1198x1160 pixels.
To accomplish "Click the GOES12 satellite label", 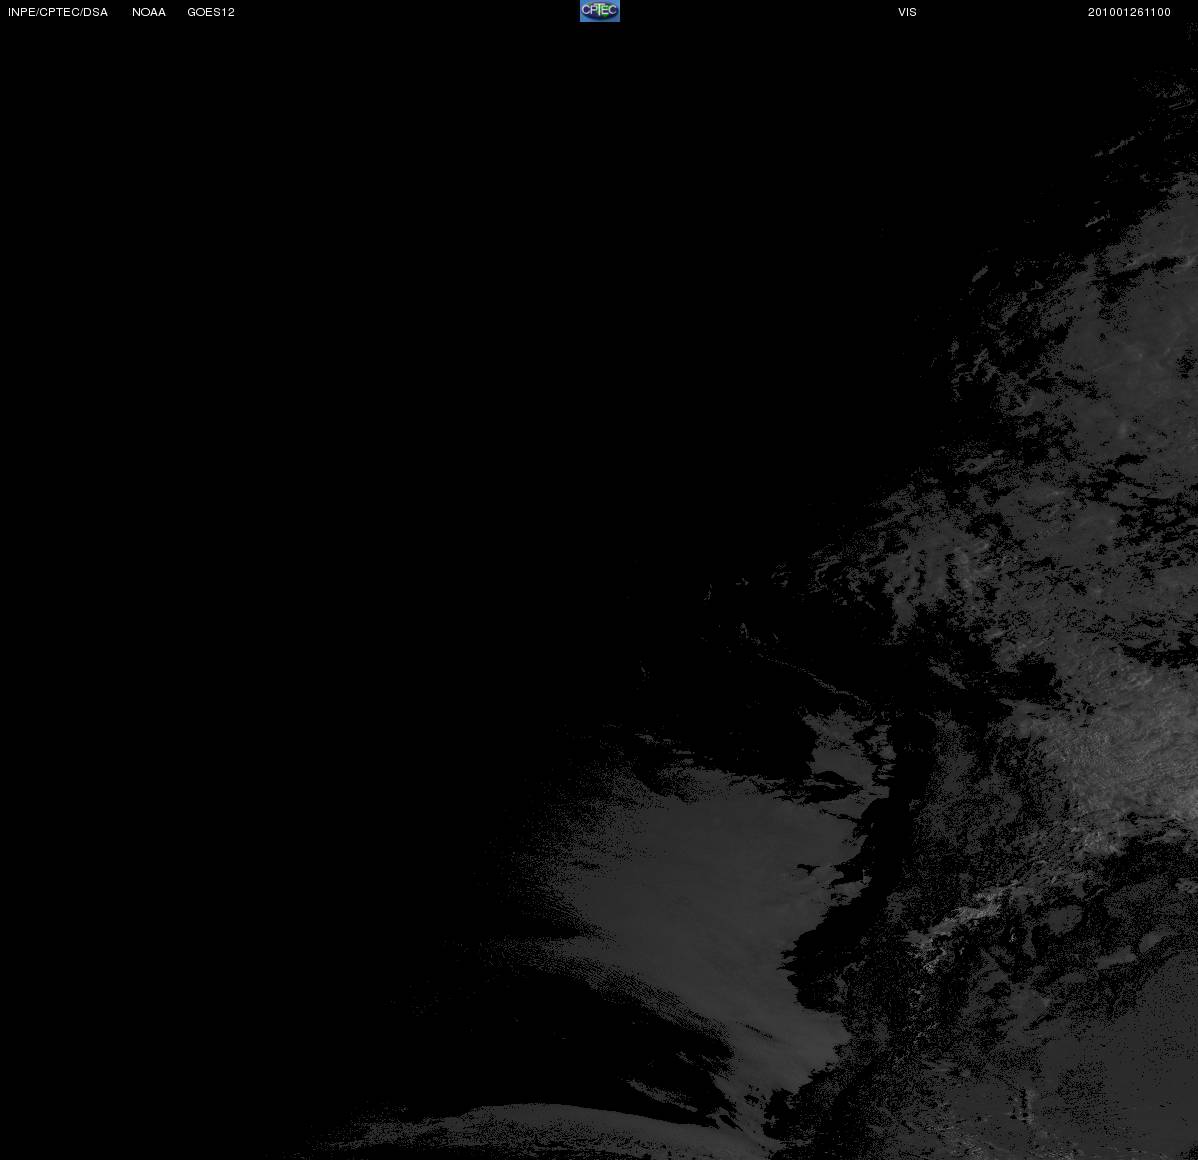I will 211,12.
